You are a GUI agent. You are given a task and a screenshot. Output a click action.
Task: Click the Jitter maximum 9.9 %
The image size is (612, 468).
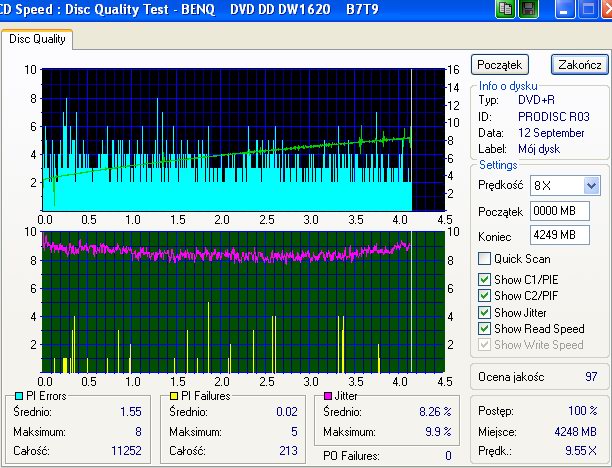click(x=438, y=432)
